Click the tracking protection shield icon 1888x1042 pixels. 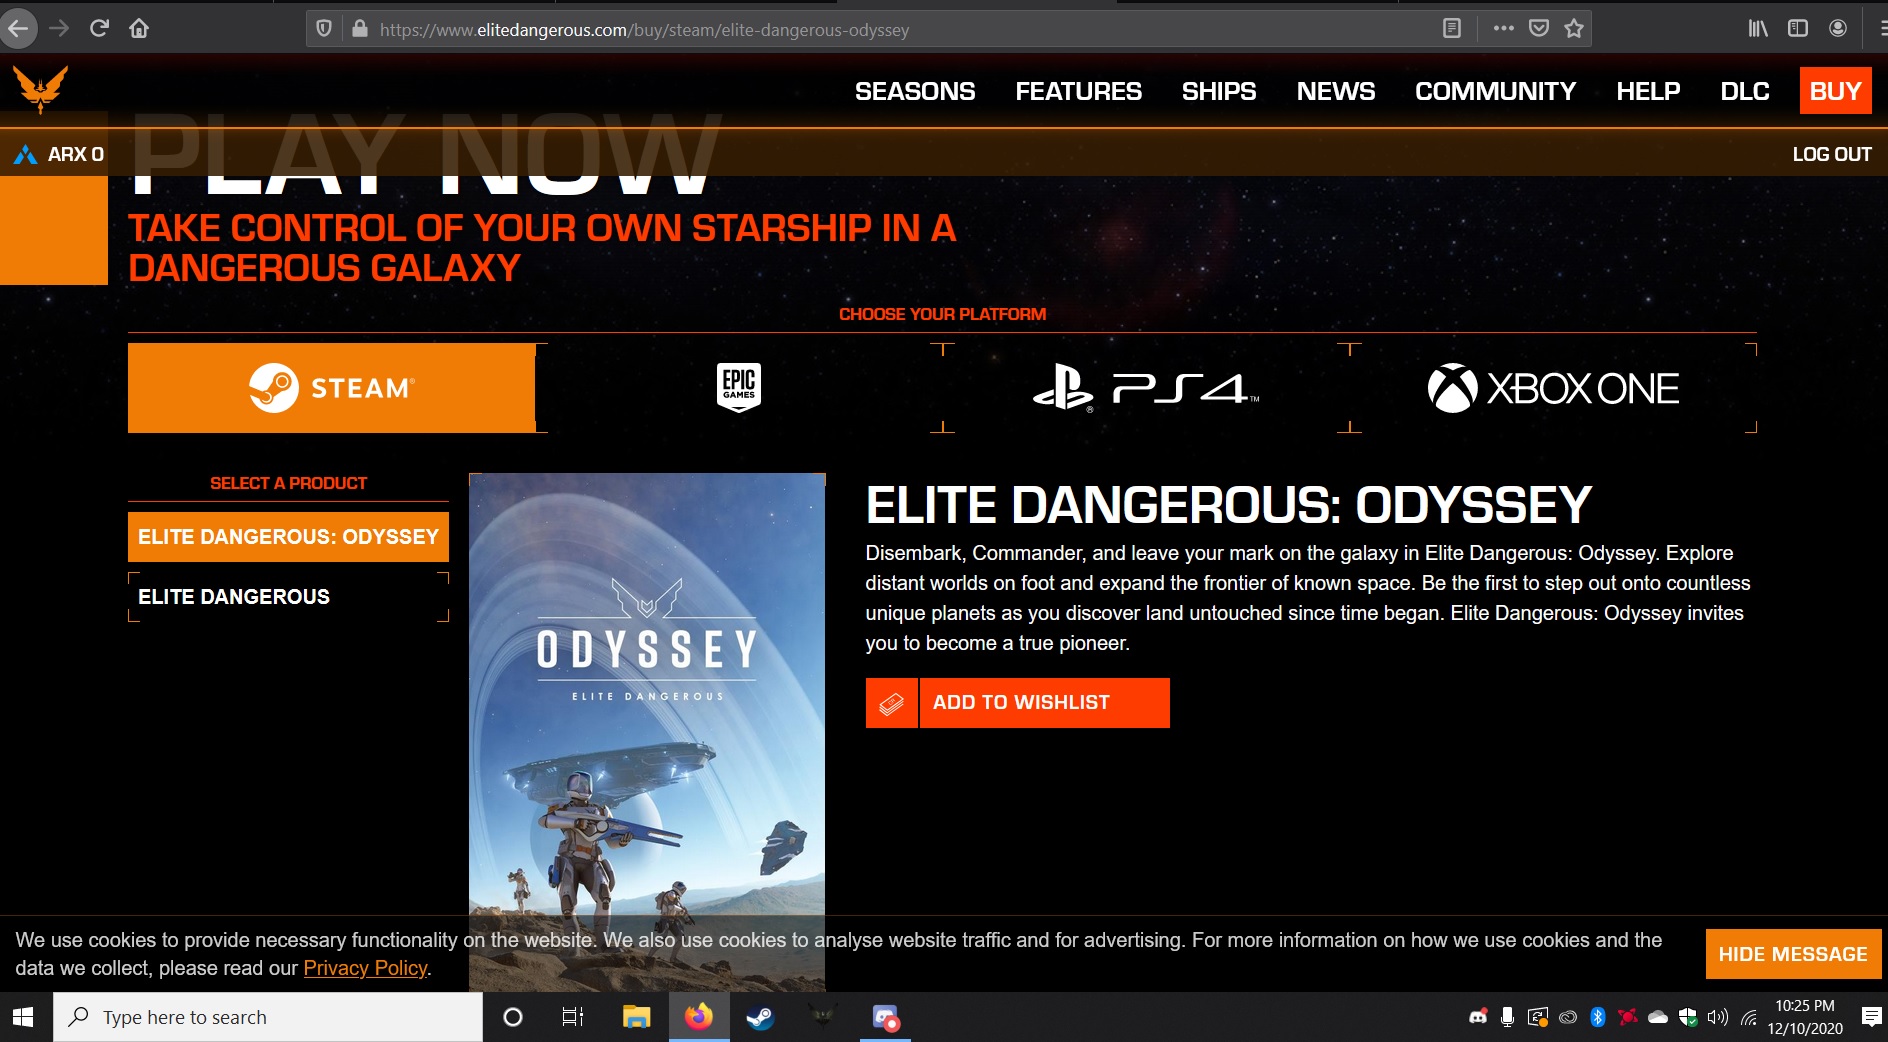click(x=324, y=29)
